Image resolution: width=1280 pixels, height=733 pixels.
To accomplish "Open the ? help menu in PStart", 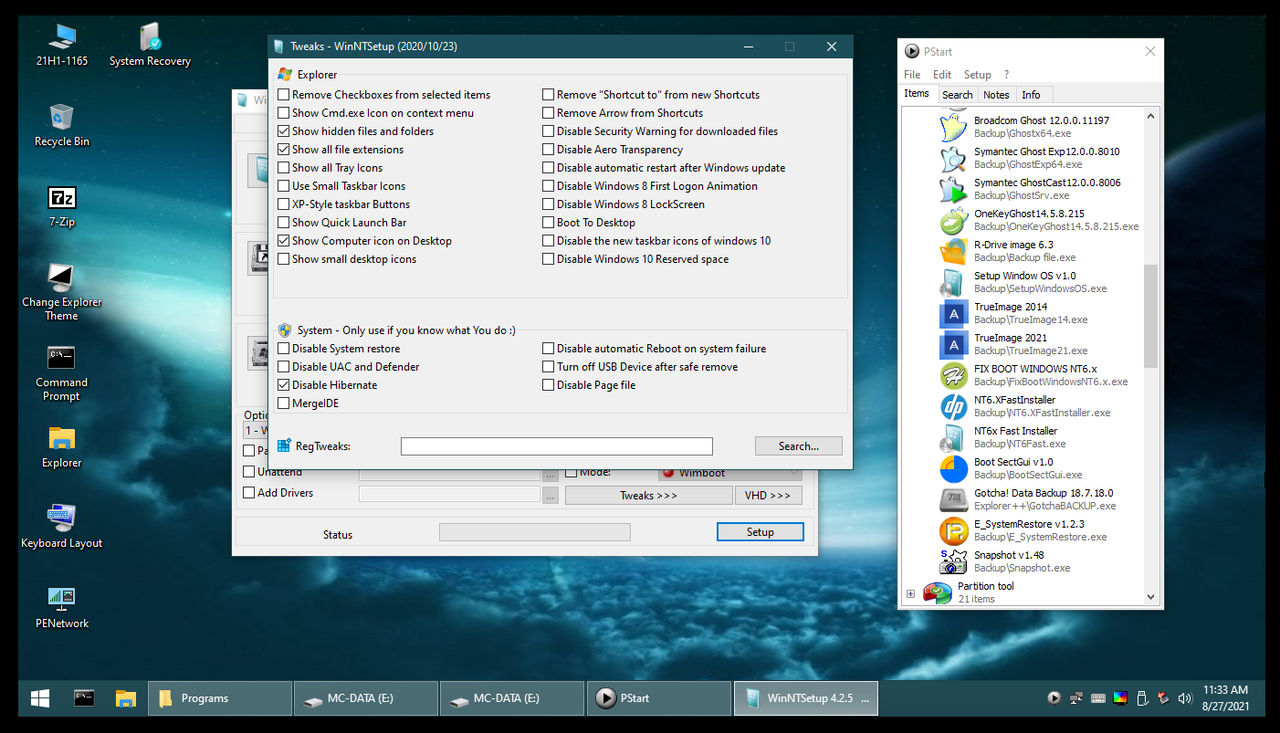I will tap(1006, 75).
